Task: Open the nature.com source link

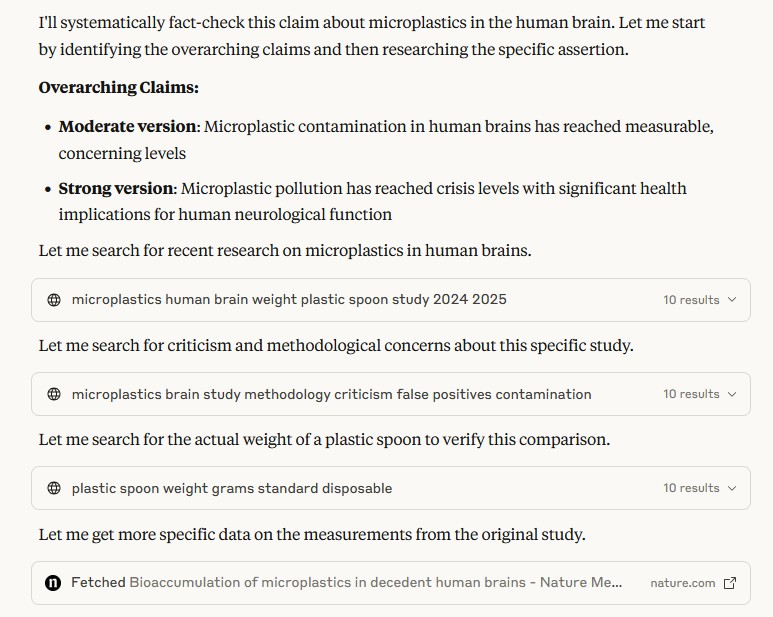Action: [683, 583]
